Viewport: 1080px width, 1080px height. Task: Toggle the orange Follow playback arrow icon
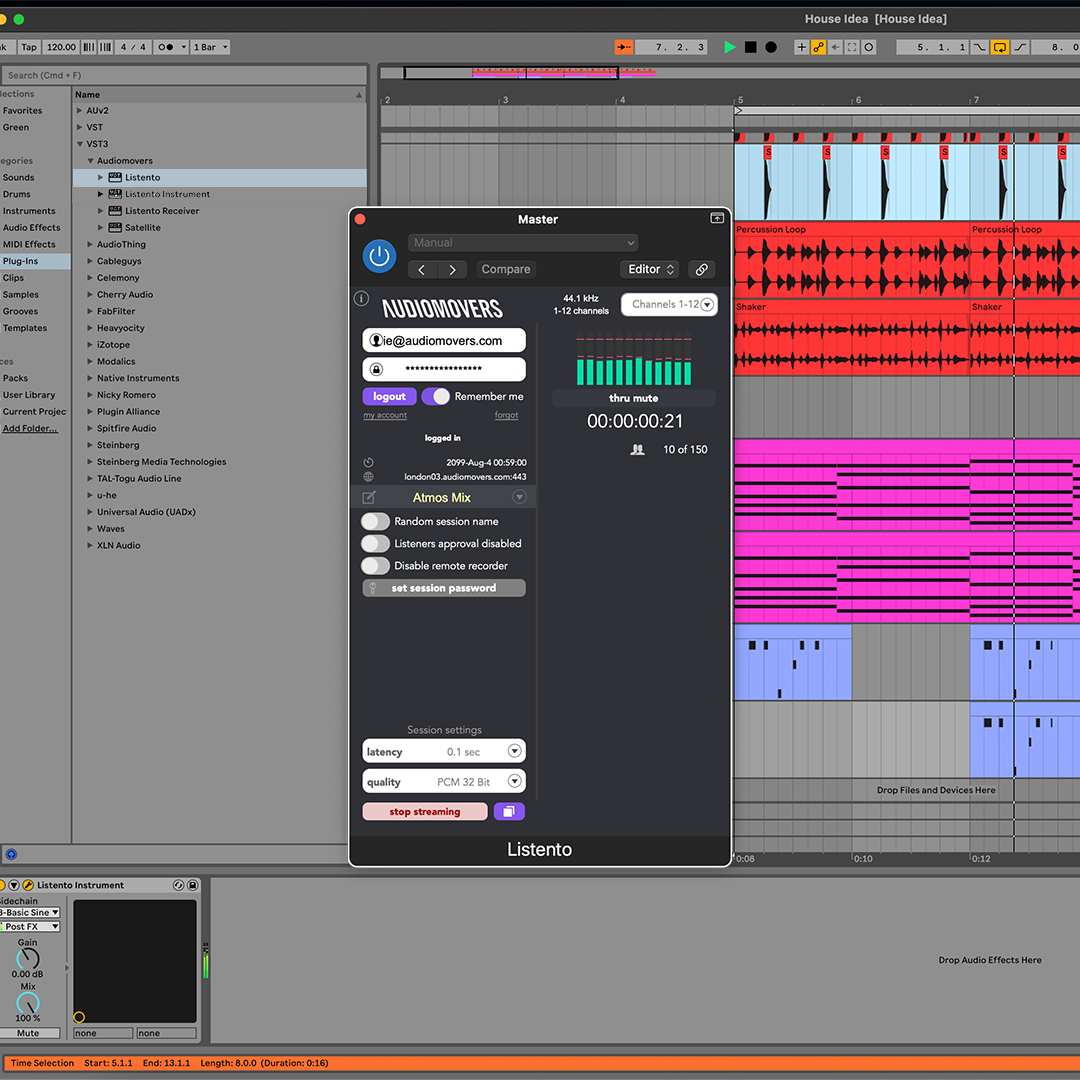coord(624,47)
